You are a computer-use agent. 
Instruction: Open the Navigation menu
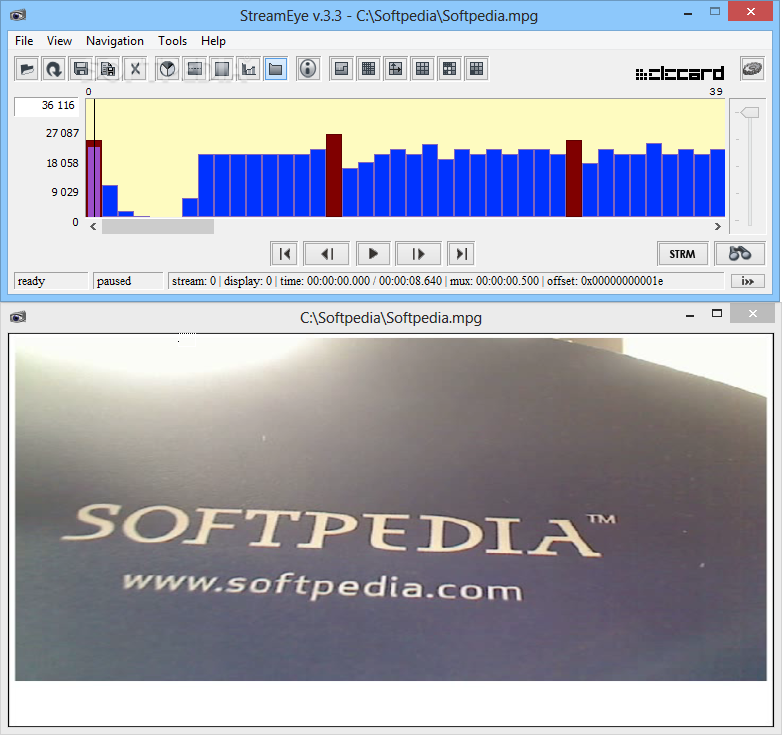pos(115,41)
